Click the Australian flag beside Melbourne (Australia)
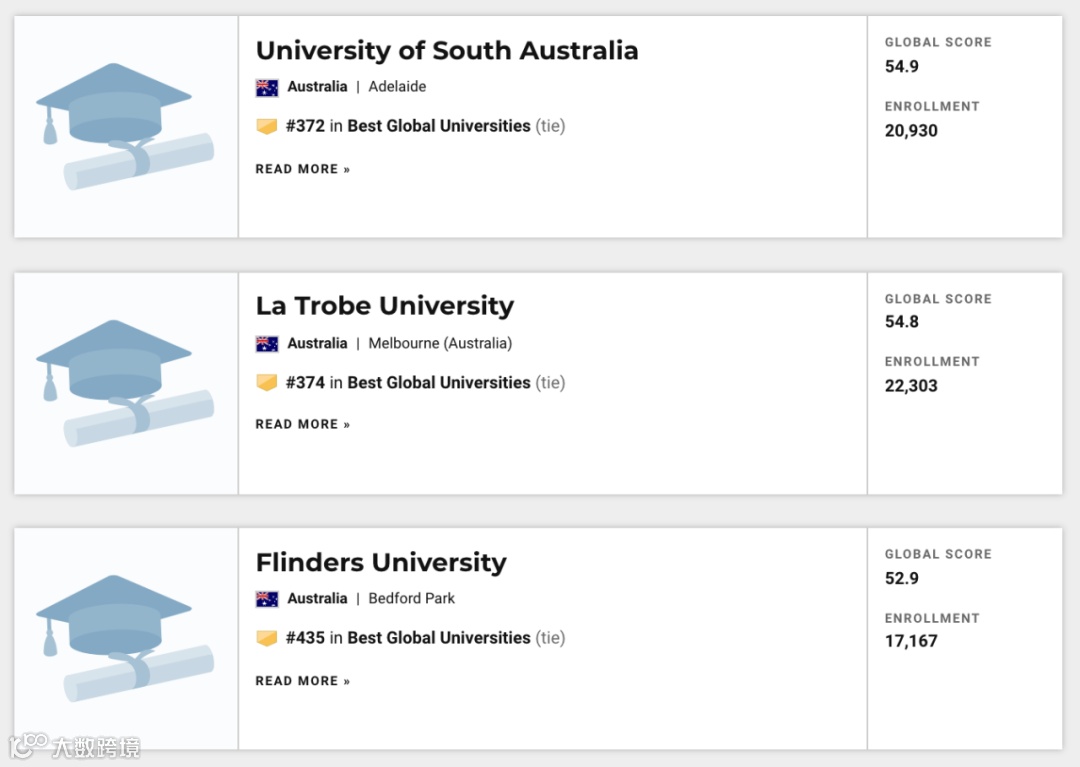This screenshot has height=767, width=1080. coord(267,344)
